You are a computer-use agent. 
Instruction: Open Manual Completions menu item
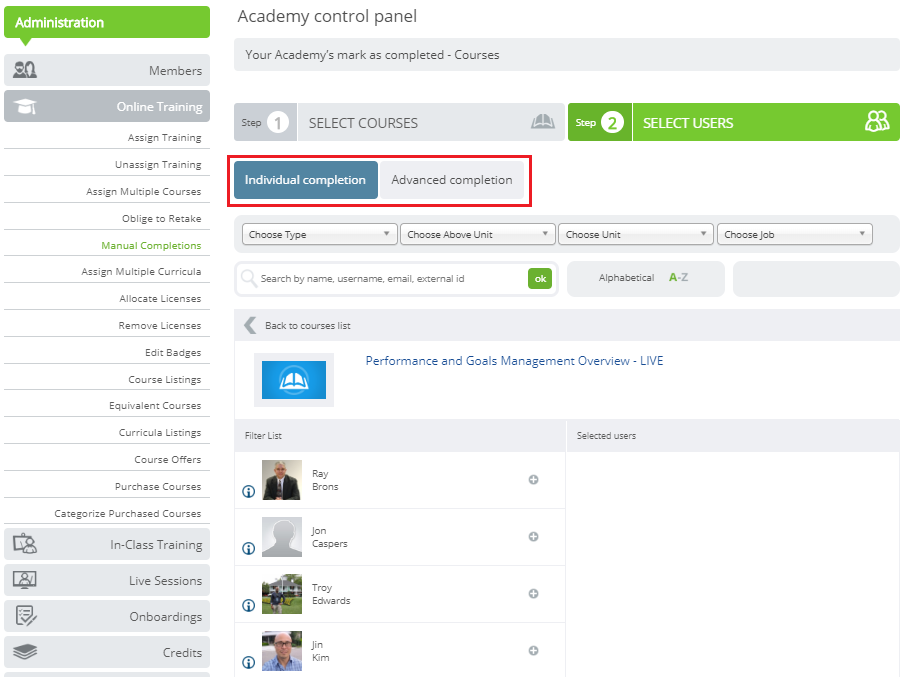pyautogui.click(x=151, y=246)
